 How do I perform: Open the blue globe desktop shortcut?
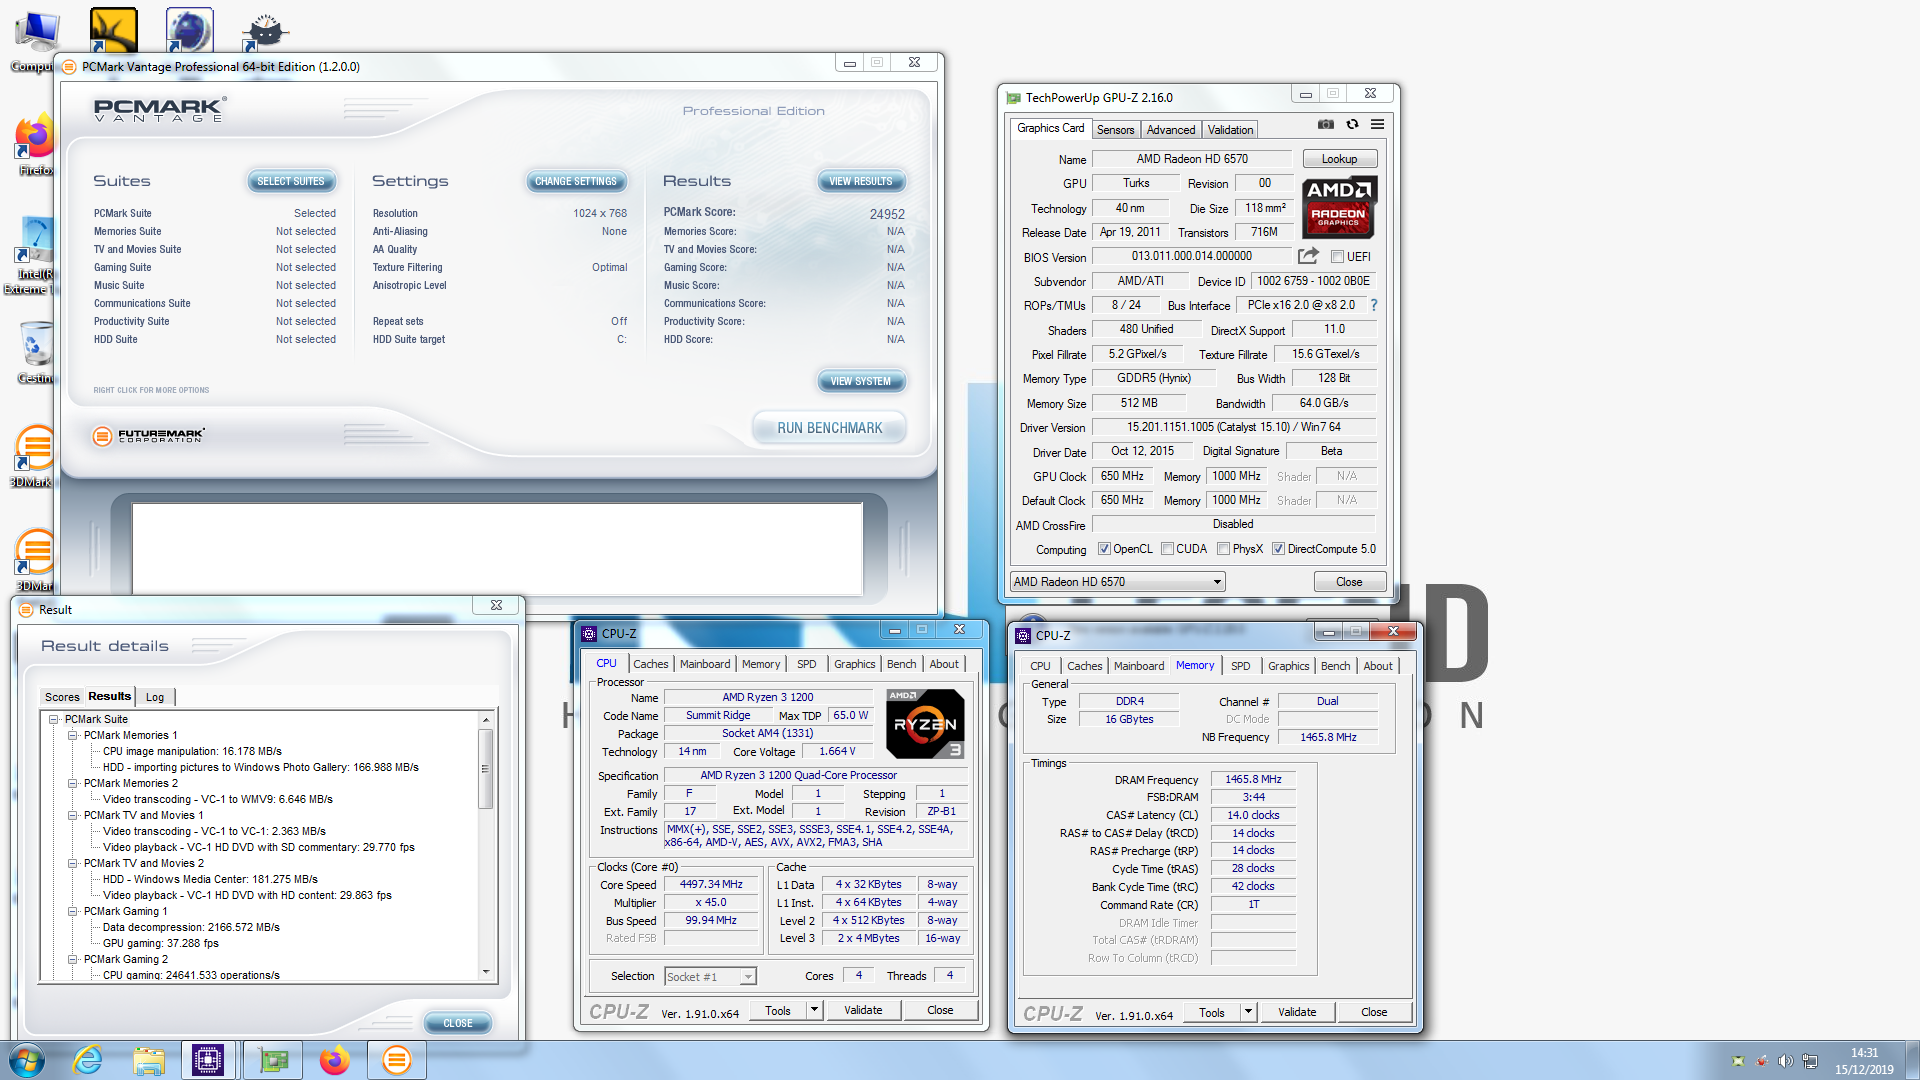(x=189, y=30)
